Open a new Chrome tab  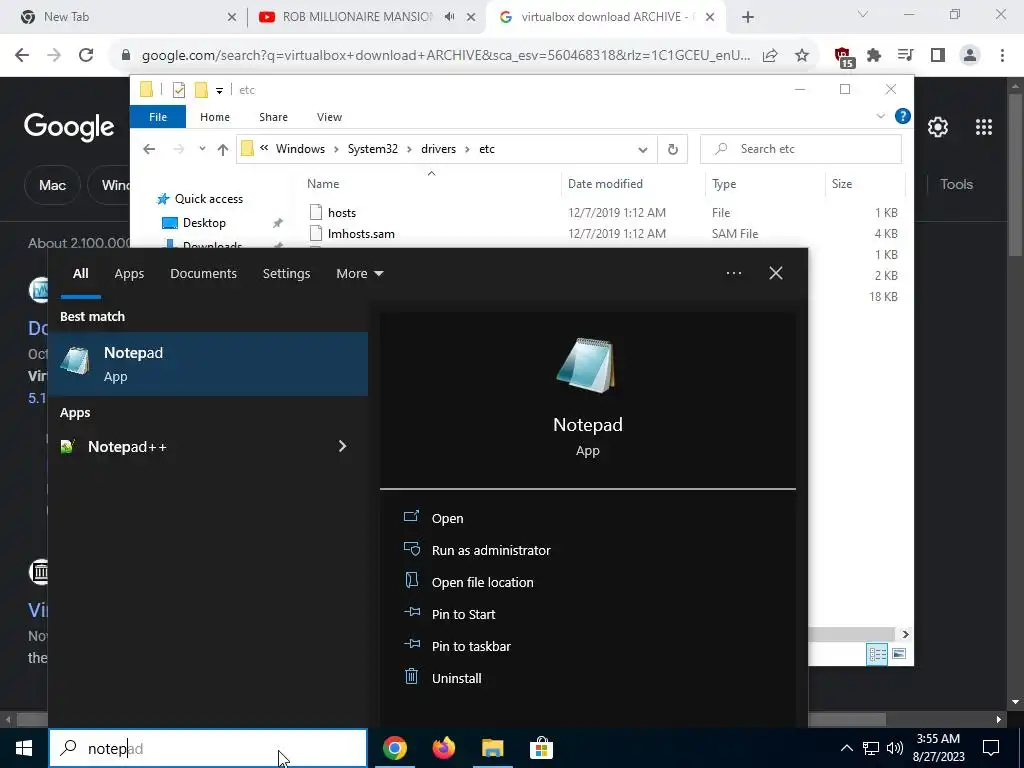tap(748, 17)
